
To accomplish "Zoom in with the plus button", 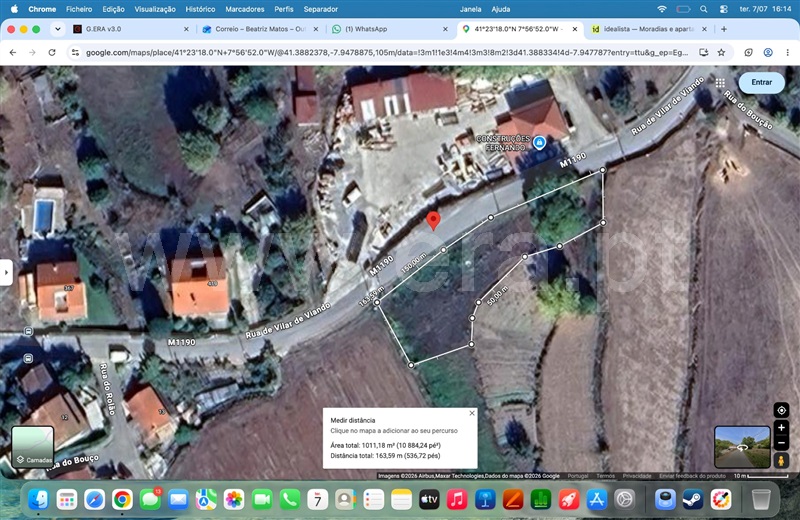I will (781, 428).
